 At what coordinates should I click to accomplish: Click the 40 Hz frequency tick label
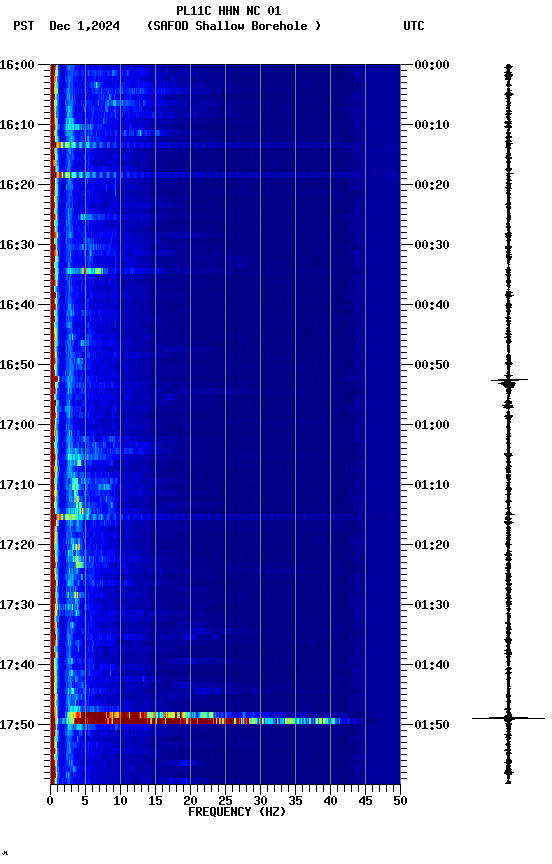[330, 801]
